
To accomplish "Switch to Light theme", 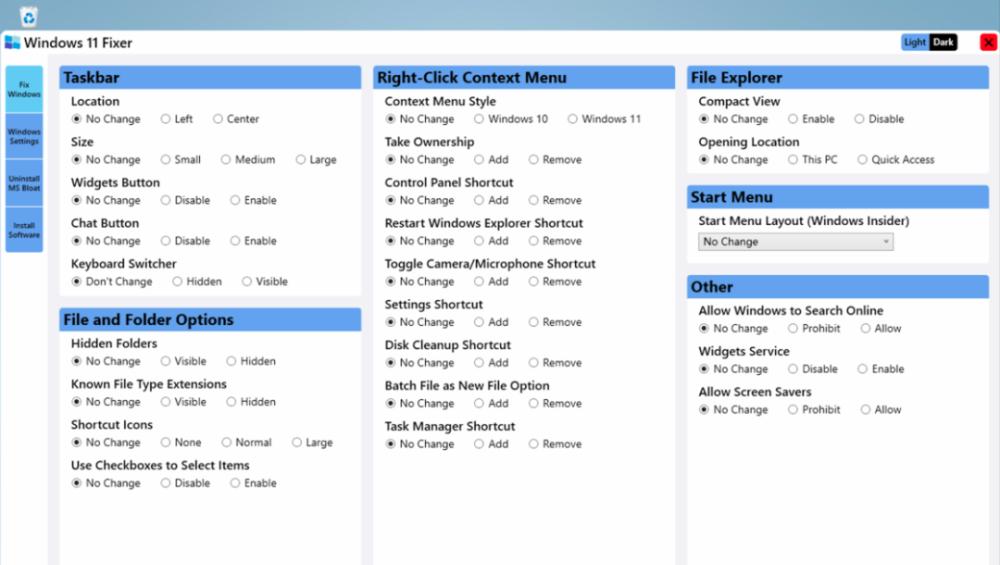I will [x=915, y=42].
